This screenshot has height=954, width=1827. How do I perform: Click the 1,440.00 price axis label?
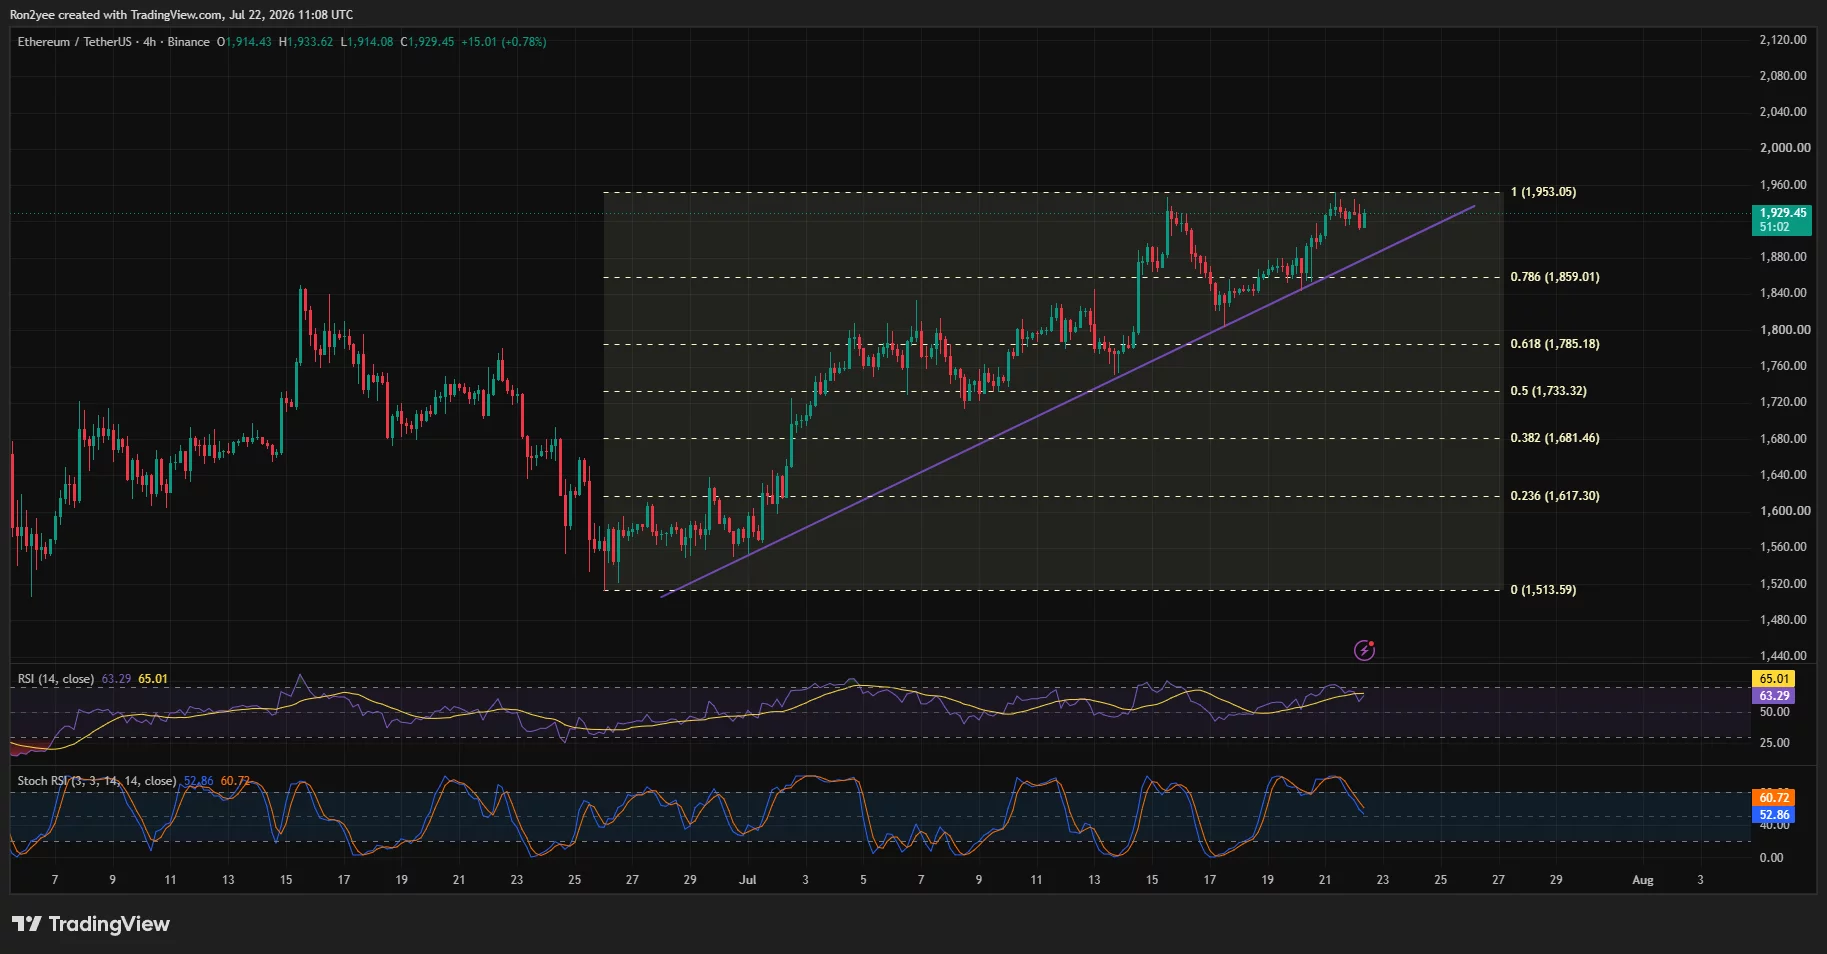(x=1783, y=656)
